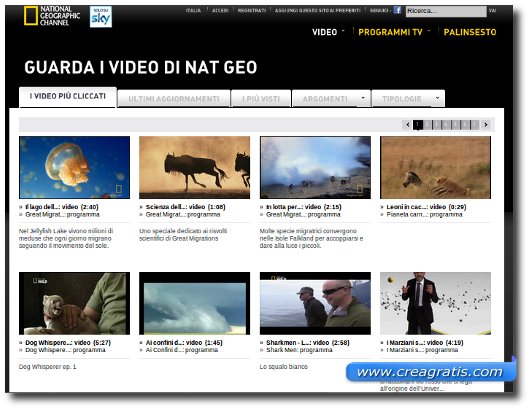
Task: Click 'Scienza dell...: video (1:08)' link
Action: (x=186, y=207)
